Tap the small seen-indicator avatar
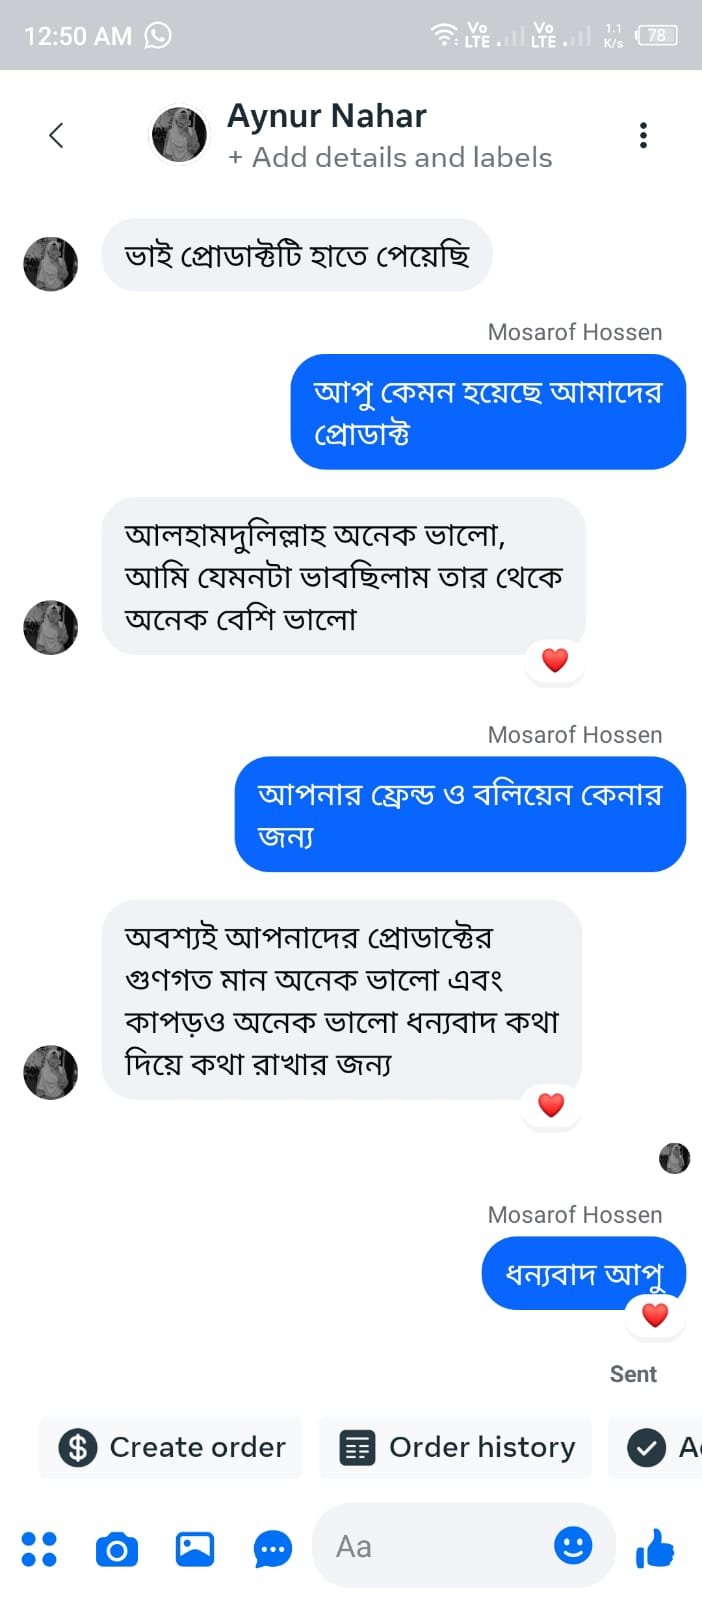This screenshot has height=1600, width=702. pyautogui.click(x=675, y=1158)
